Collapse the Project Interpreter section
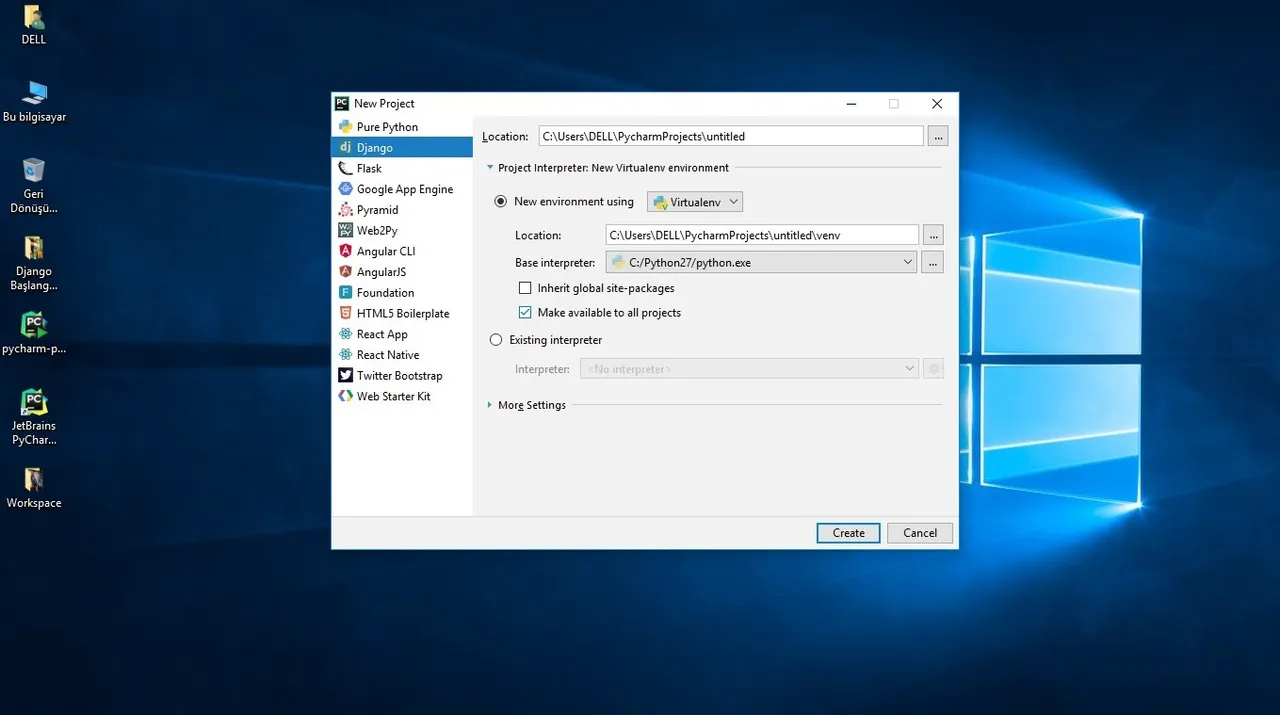The image size is (1280, 715). (x=490, y=168)
